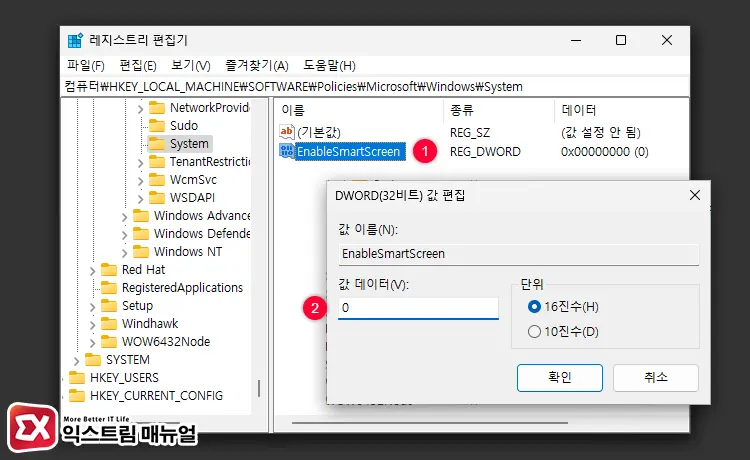The image size is (750, 460).
Task: Click the System folder icon
Action: click(157, 143)
